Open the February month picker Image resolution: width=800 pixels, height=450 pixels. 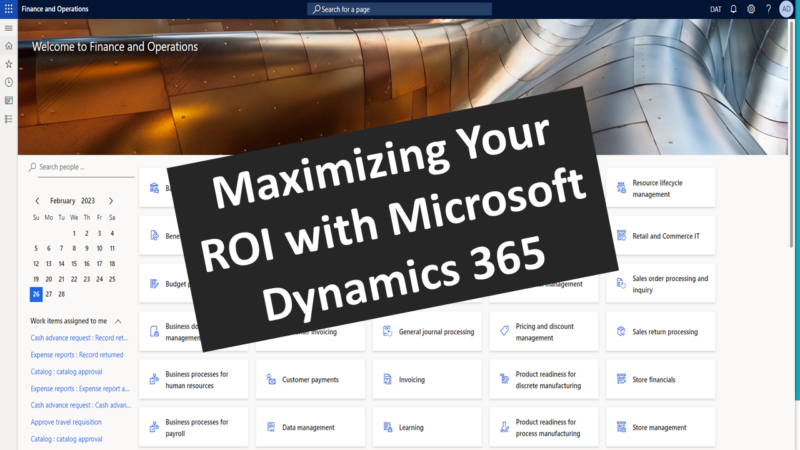(63, 201)
